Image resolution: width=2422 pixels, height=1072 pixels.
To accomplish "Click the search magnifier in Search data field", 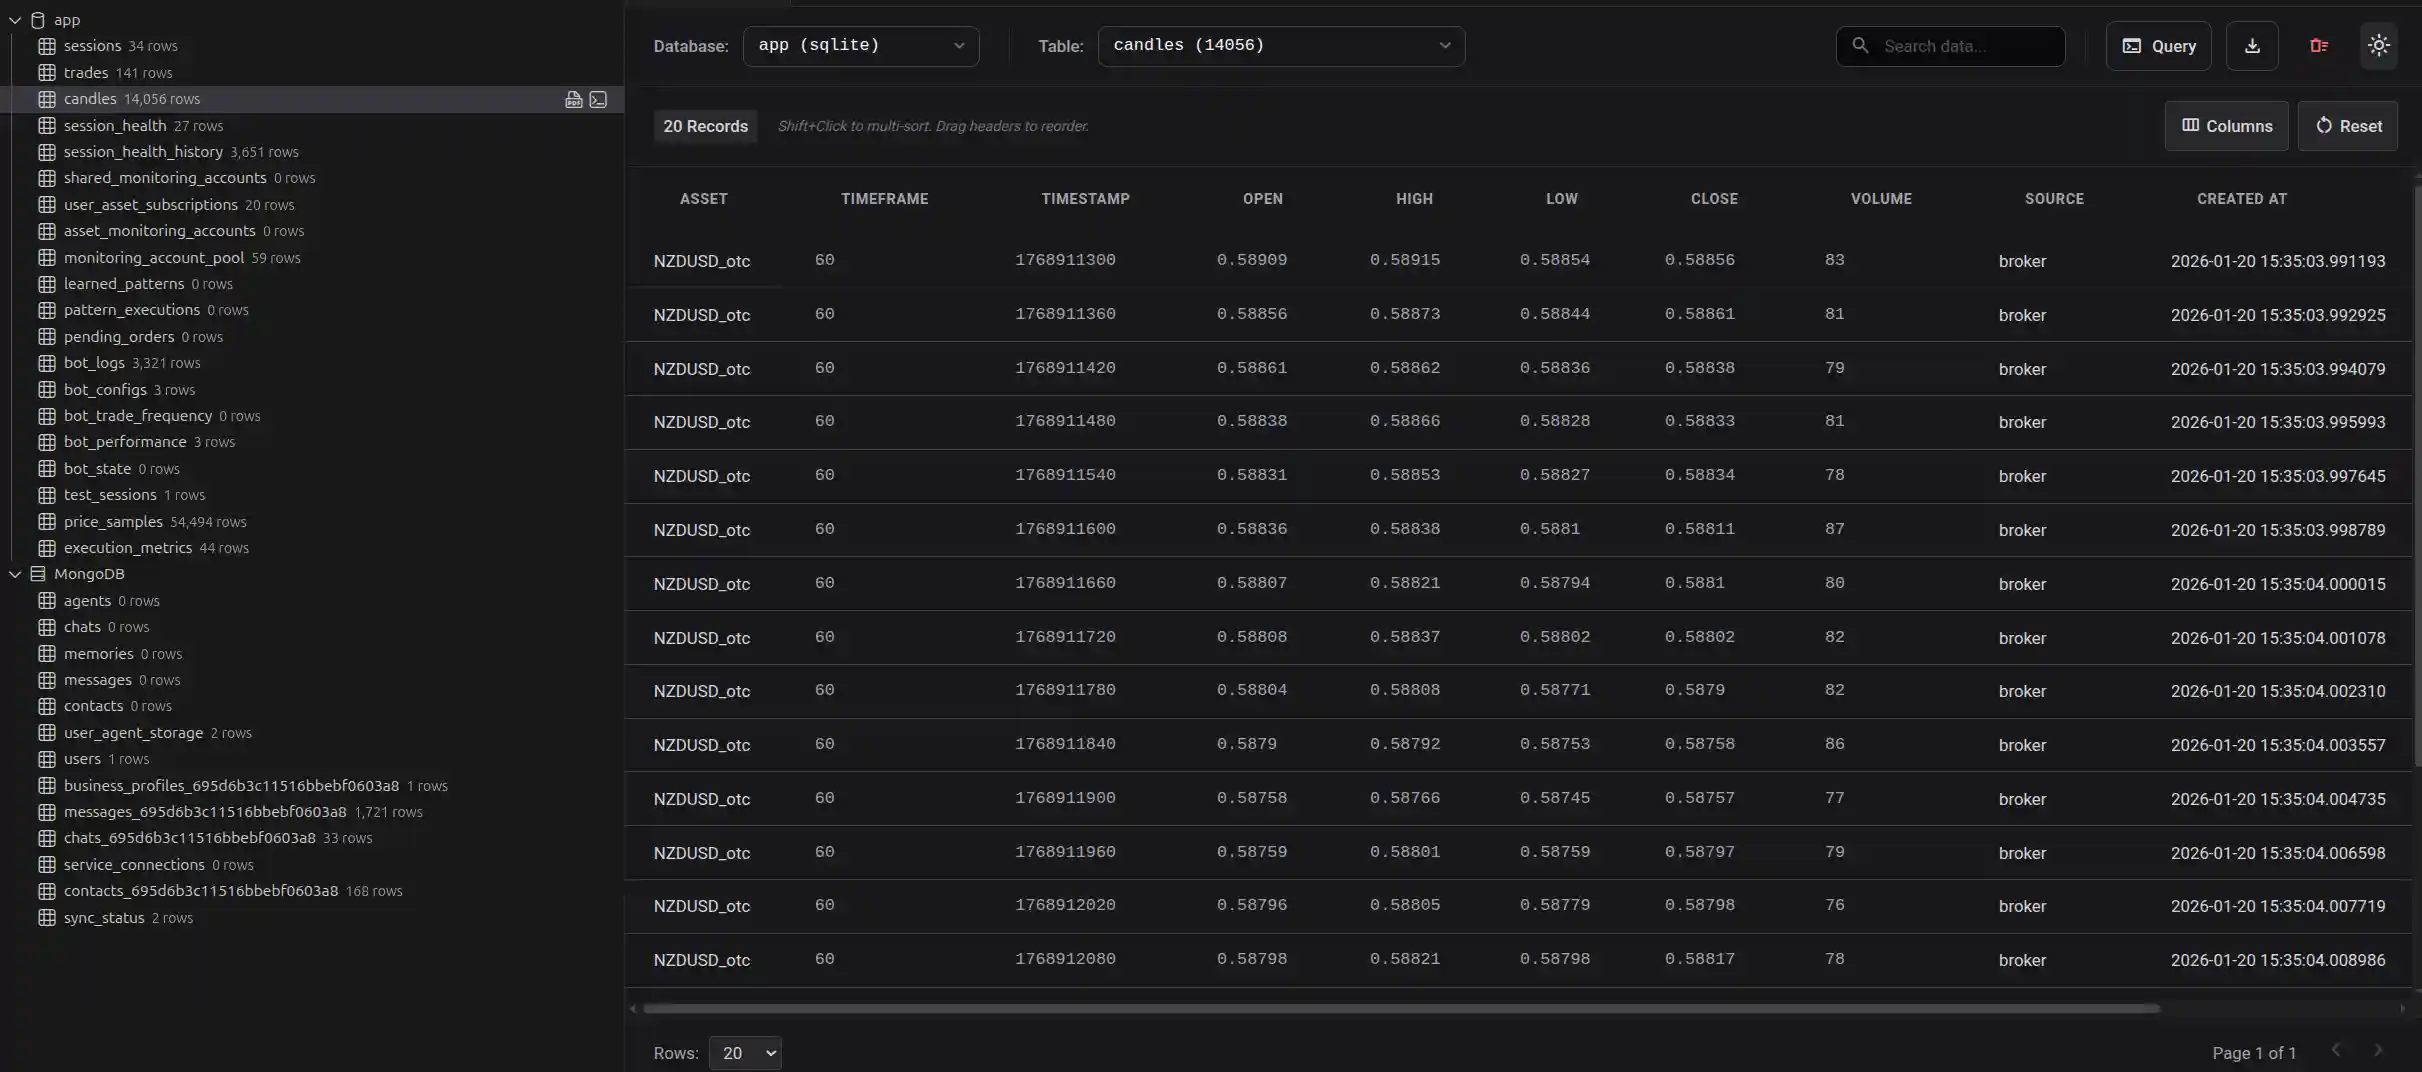I will pos(1860,46).
